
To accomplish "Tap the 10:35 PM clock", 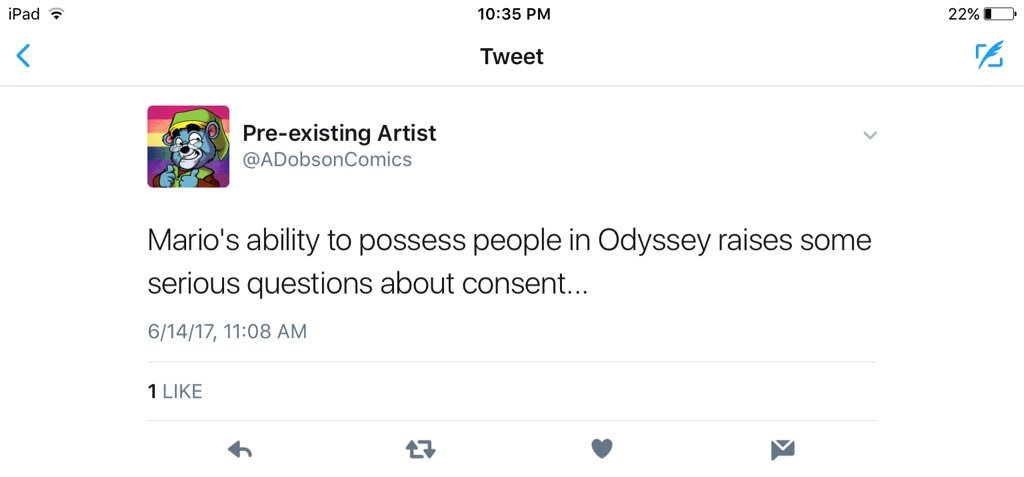I will pyautogui.click(x=512, y=14).
